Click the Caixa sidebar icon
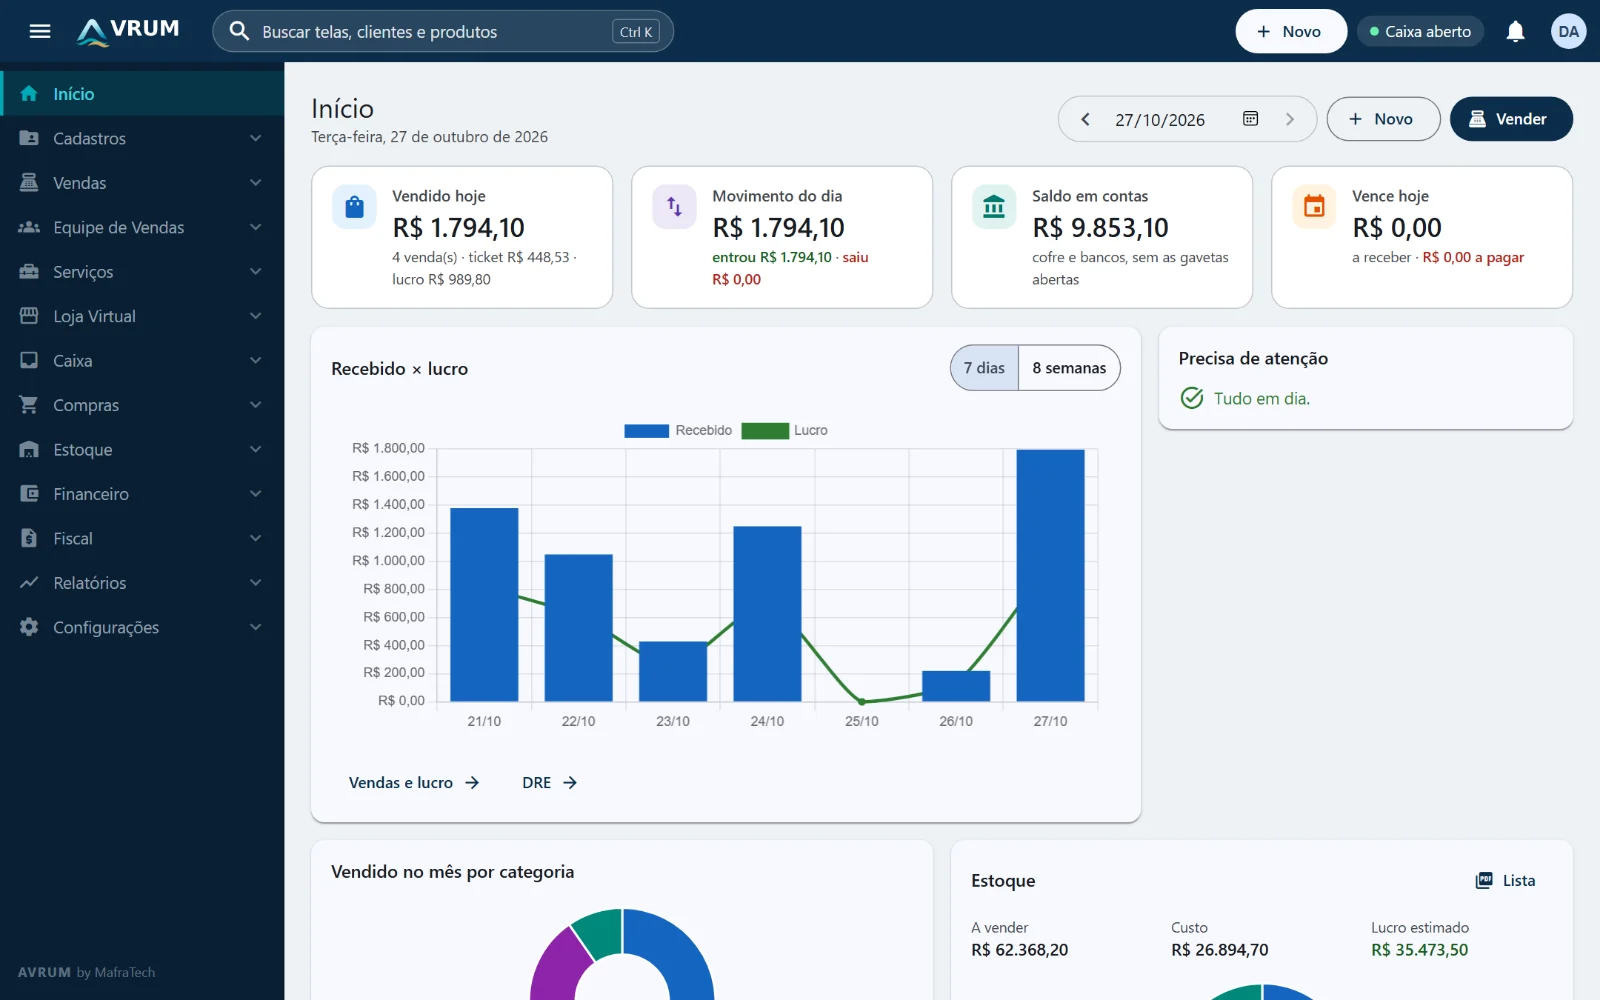1600x1000 pixels. [x=29, y=360]
